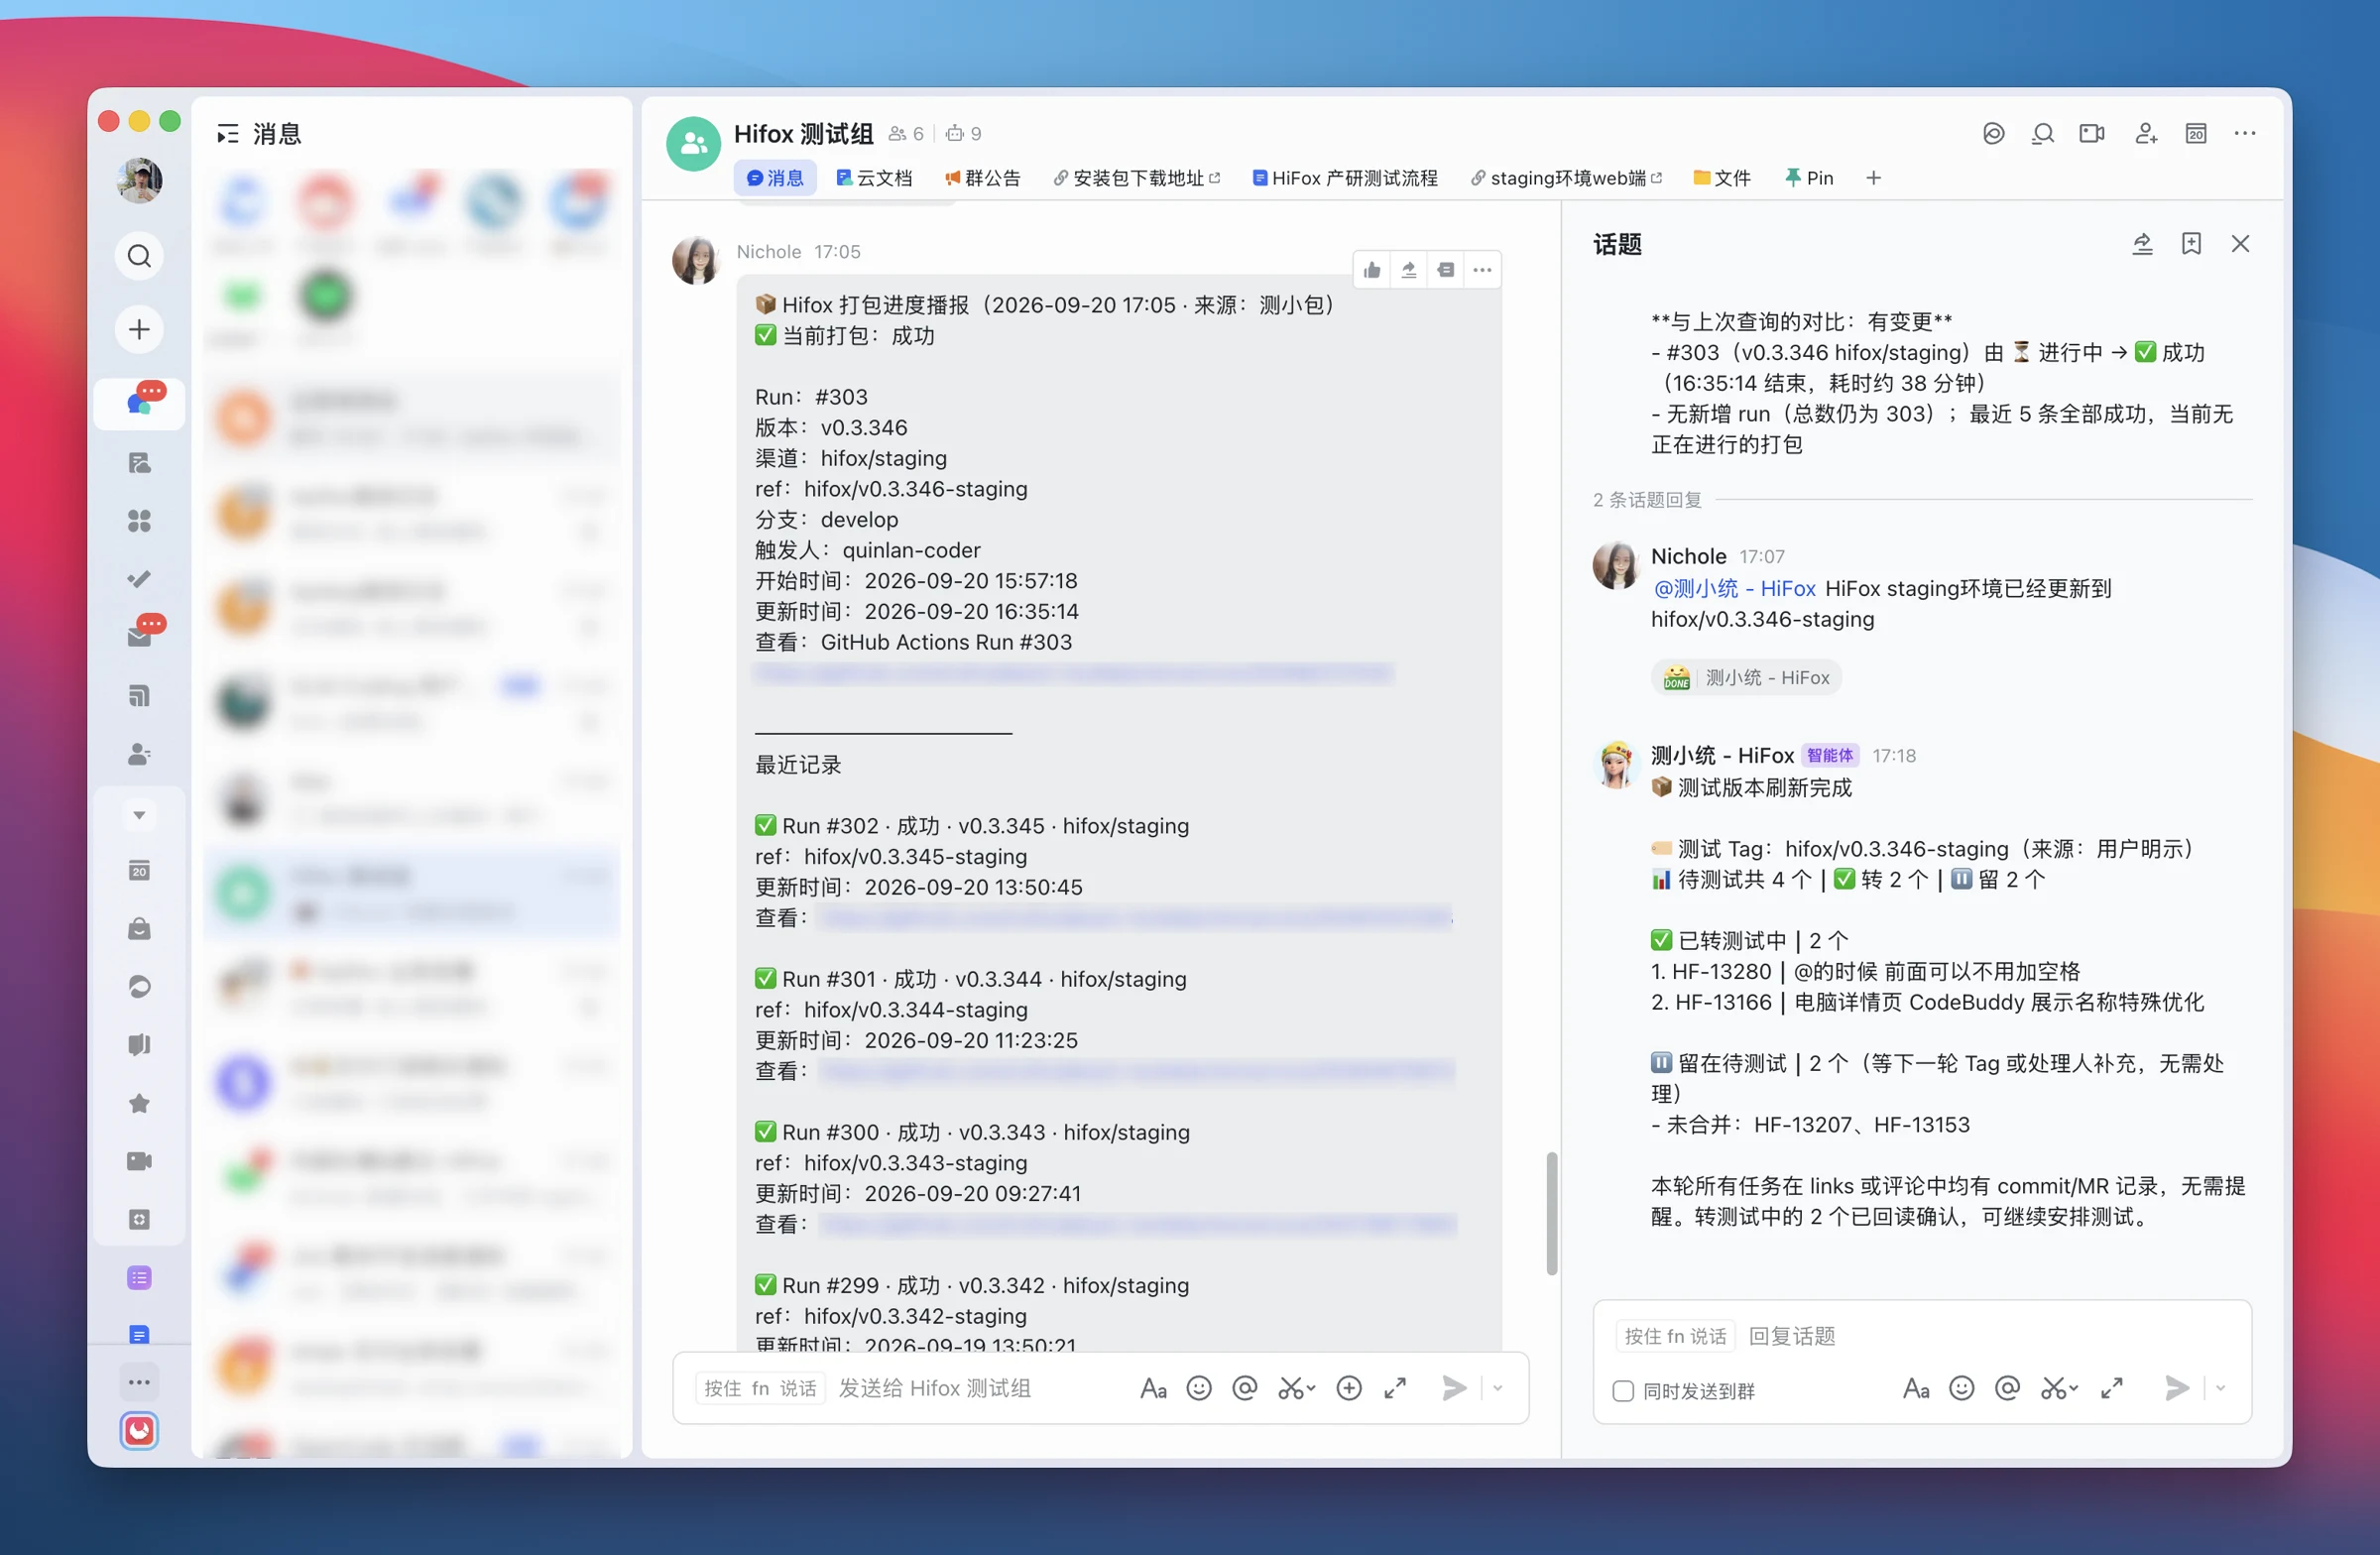2380x1555 pixels.
Task: Open the calendar icon in left sidebar
Action: 139,871
